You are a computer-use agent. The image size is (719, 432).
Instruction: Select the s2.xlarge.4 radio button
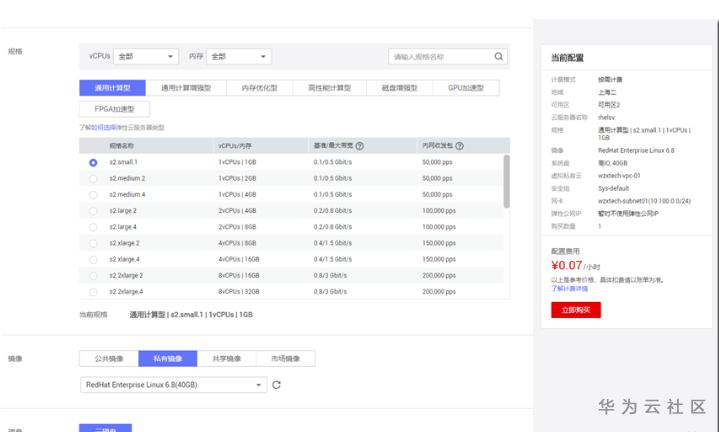tap(93, 260)
